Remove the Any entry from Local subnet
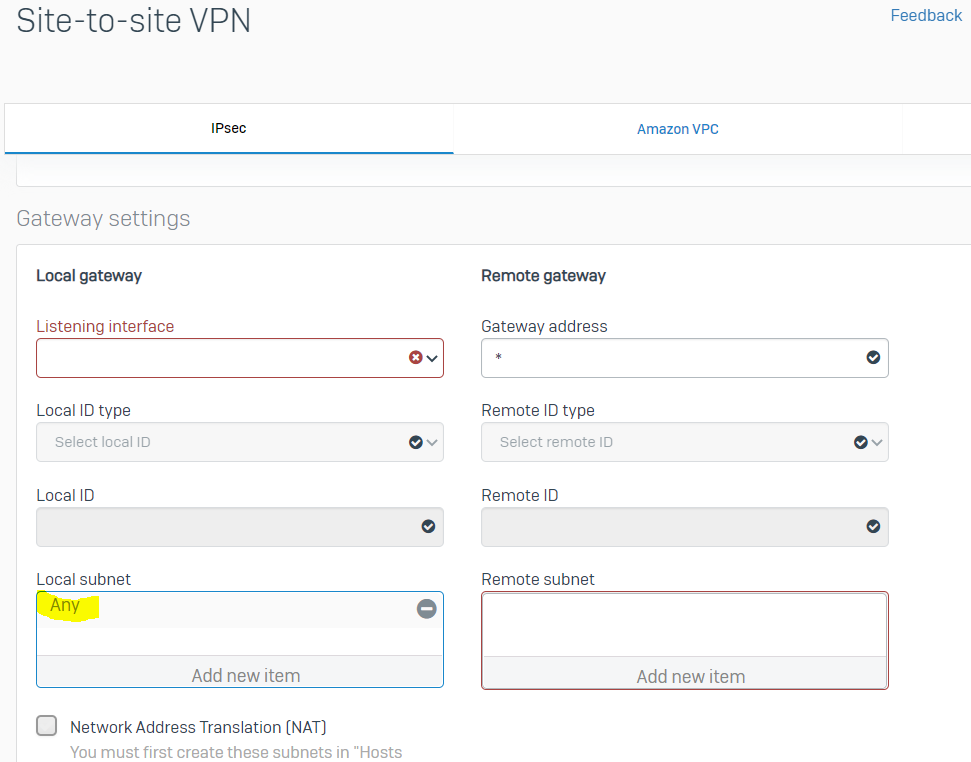Image resolution: width=971 pixels, height=762 pixels. click(x=427, y=608)
